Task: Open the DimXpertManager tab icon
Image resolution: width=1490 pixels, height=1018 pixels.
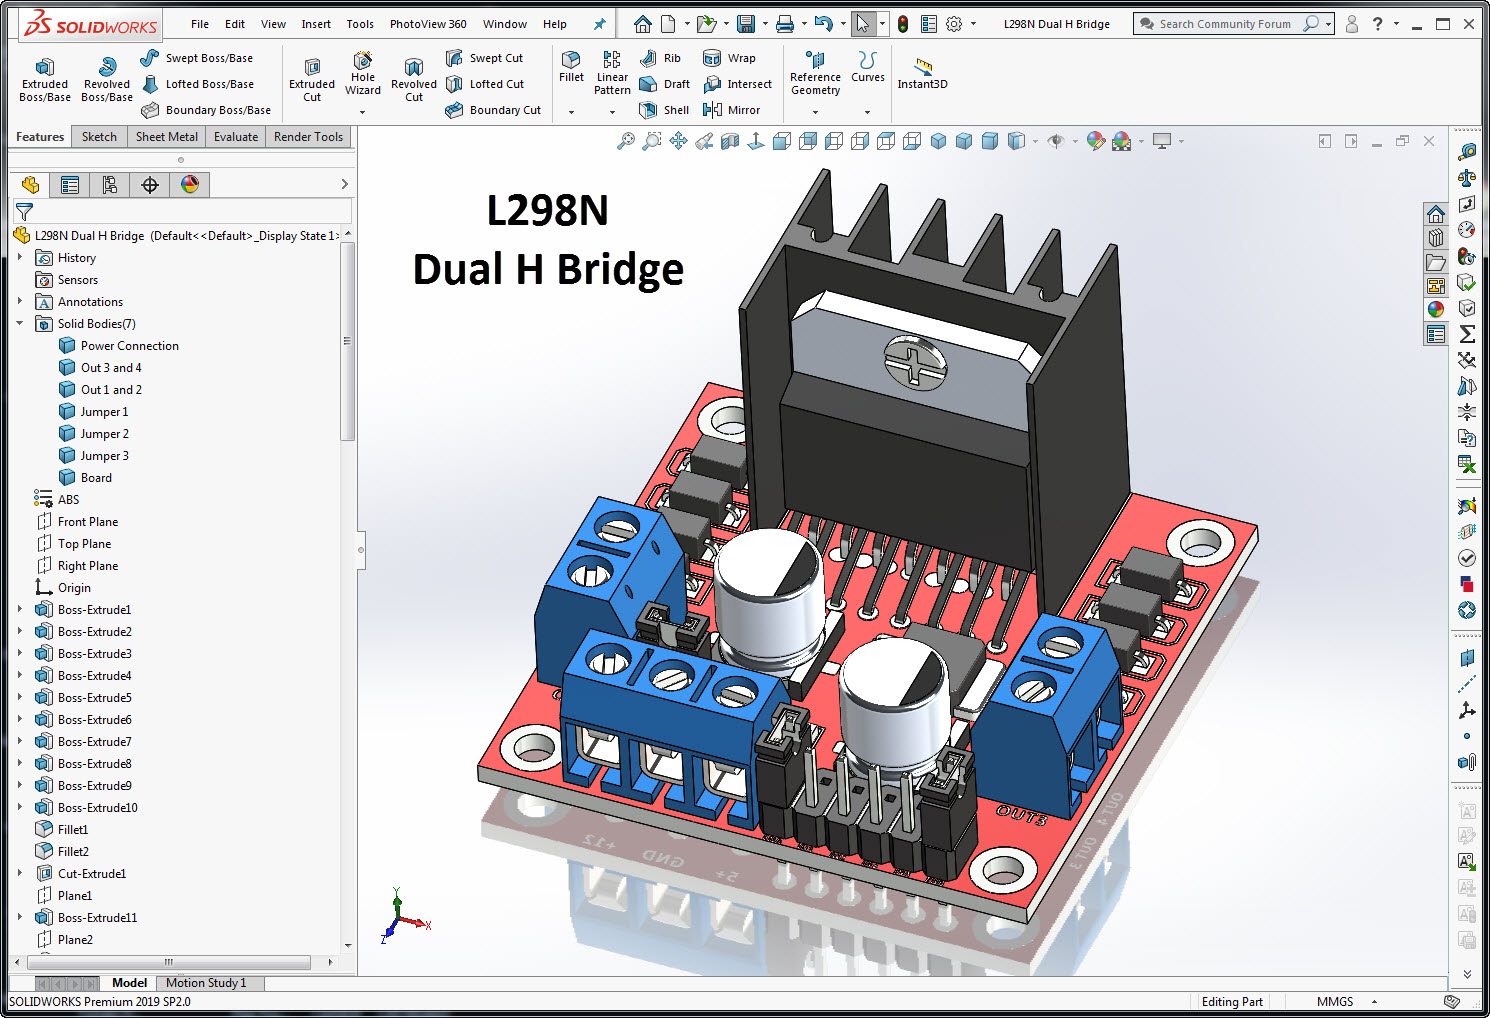Action: 150,185
